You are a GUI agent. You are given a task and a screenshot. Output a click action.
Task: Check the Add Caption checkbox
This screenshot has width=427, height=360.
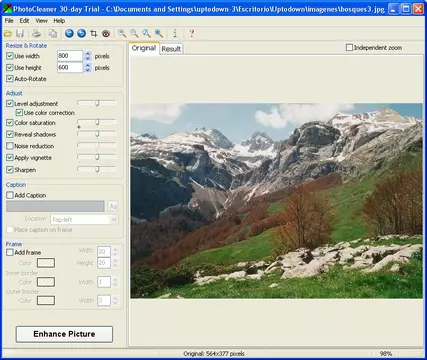(10, 195)
